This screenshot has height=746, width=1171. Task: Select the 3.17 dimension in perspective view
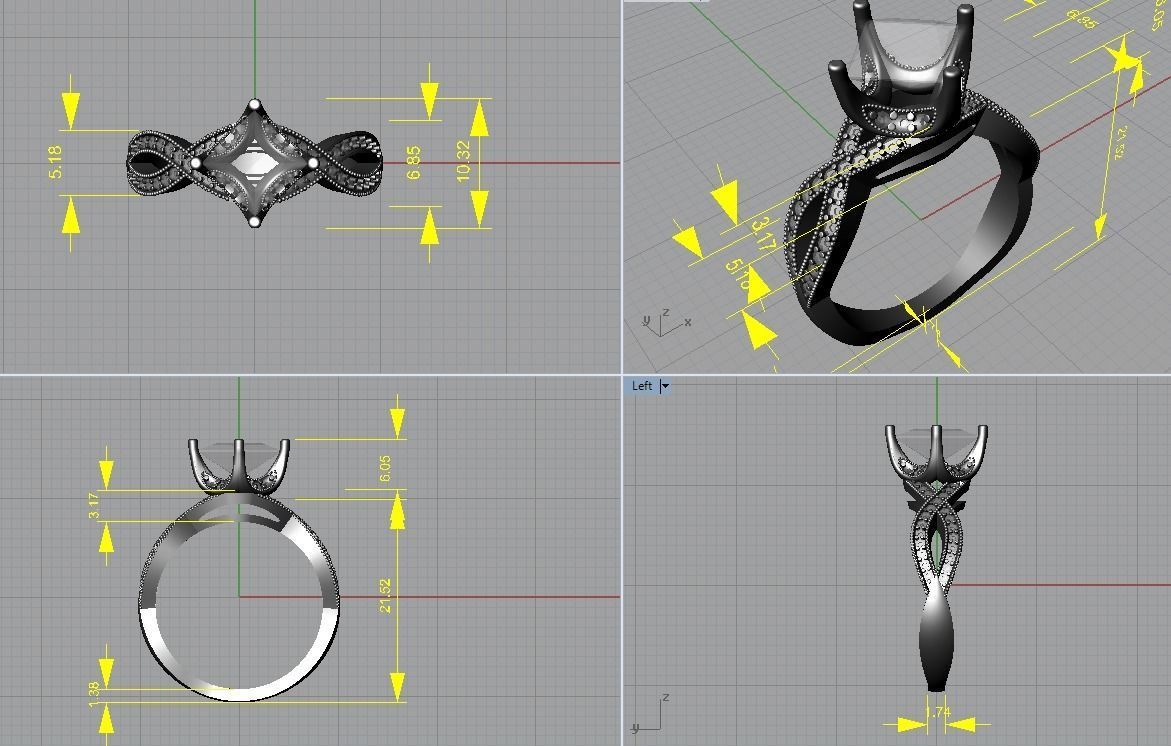[x=763, y=234]
